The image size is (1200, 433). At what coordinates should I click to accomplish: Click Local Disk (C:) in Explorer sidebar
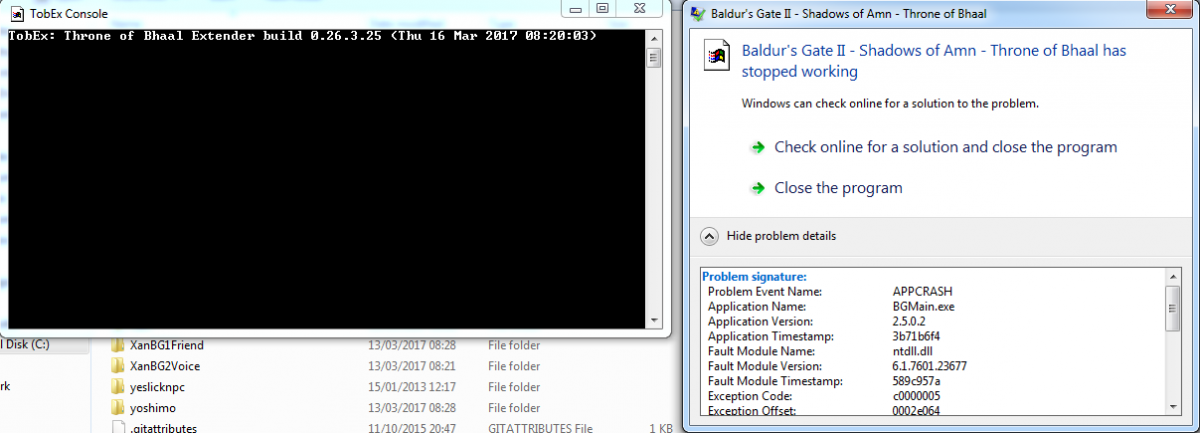(x=24, y=345)
